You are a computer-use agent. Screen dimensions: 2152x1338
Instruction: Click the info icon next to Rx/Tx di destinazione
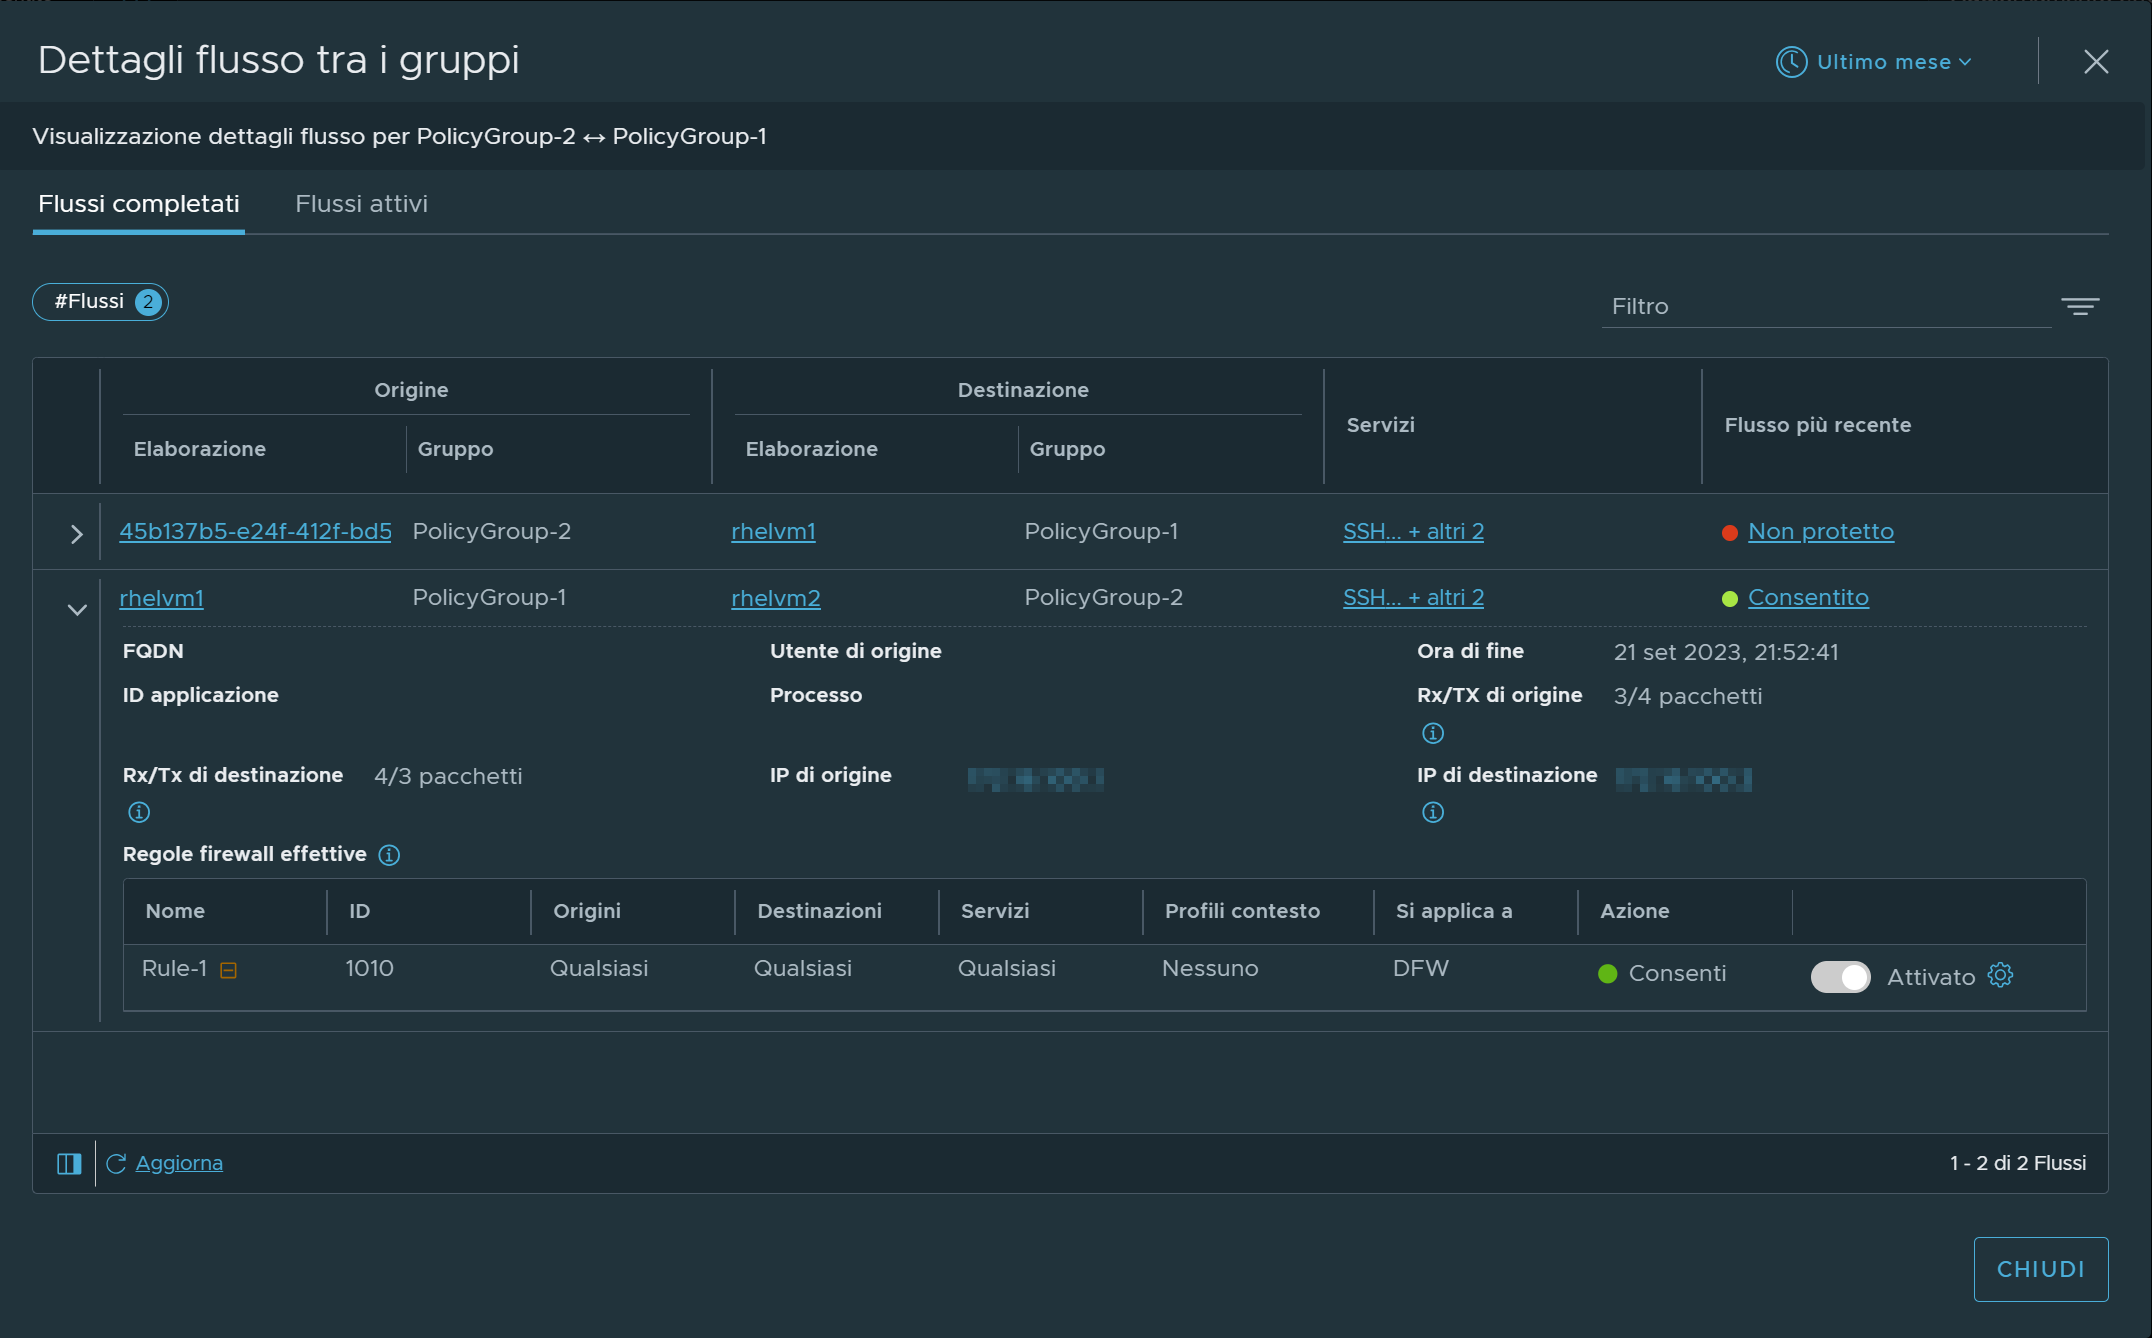[x=136, y=809]
